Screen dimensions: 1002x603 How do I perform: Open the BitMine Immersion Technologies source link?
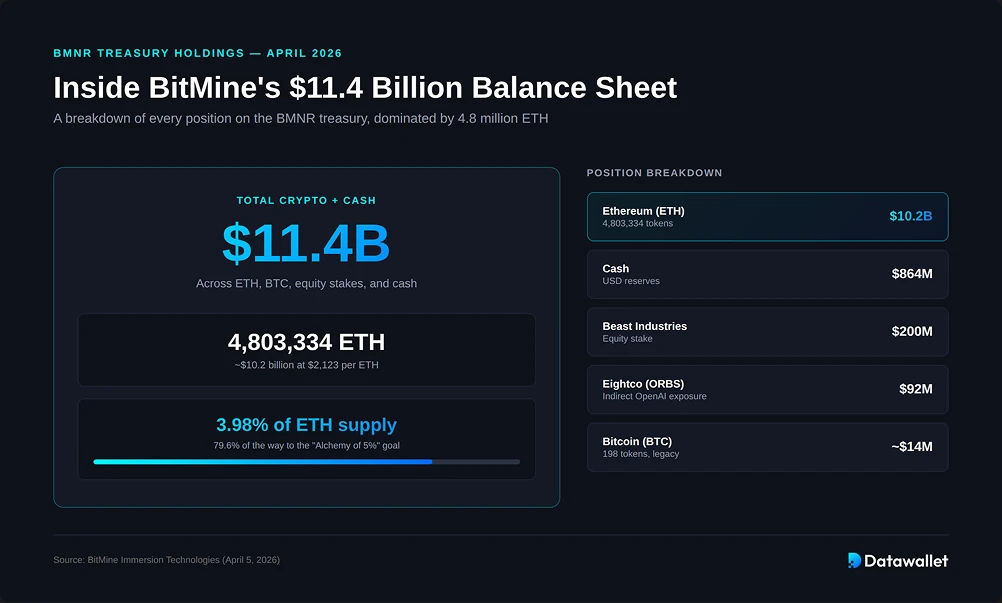[x=167, y=560]
